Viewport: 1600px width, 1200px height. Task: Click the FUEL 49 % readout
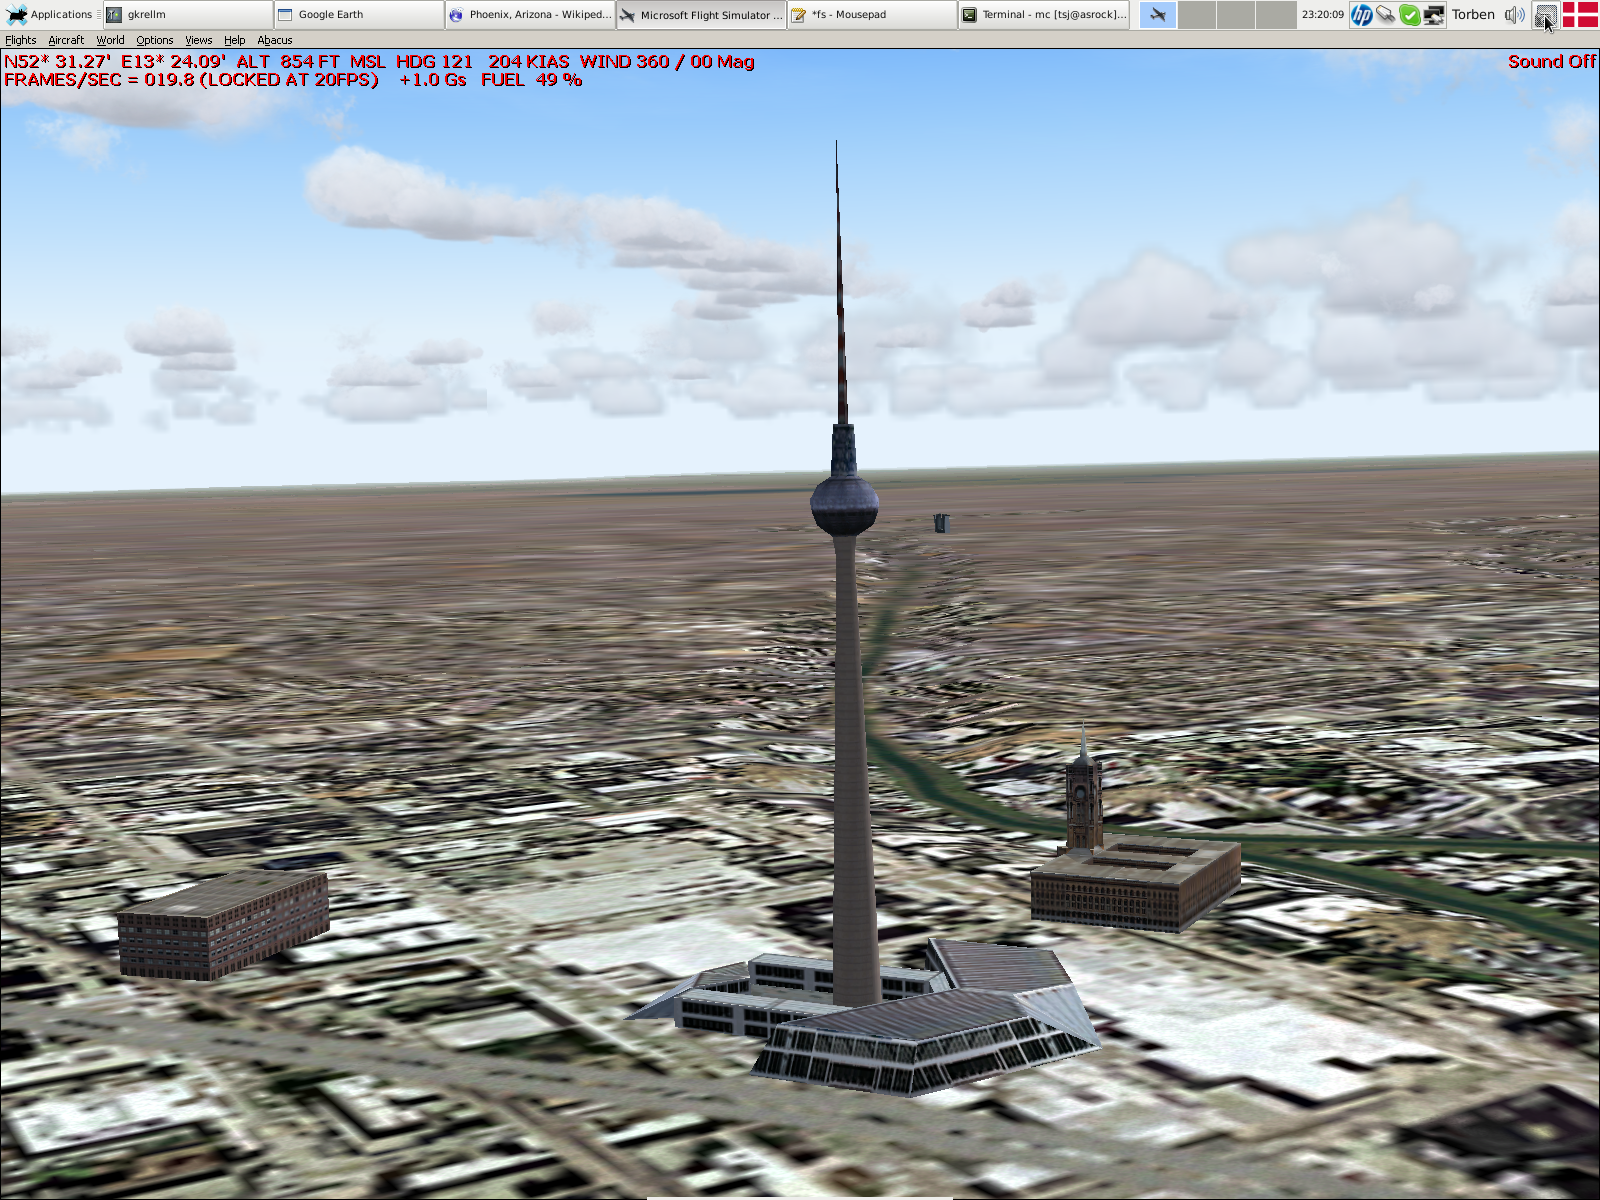pos(531,80)
